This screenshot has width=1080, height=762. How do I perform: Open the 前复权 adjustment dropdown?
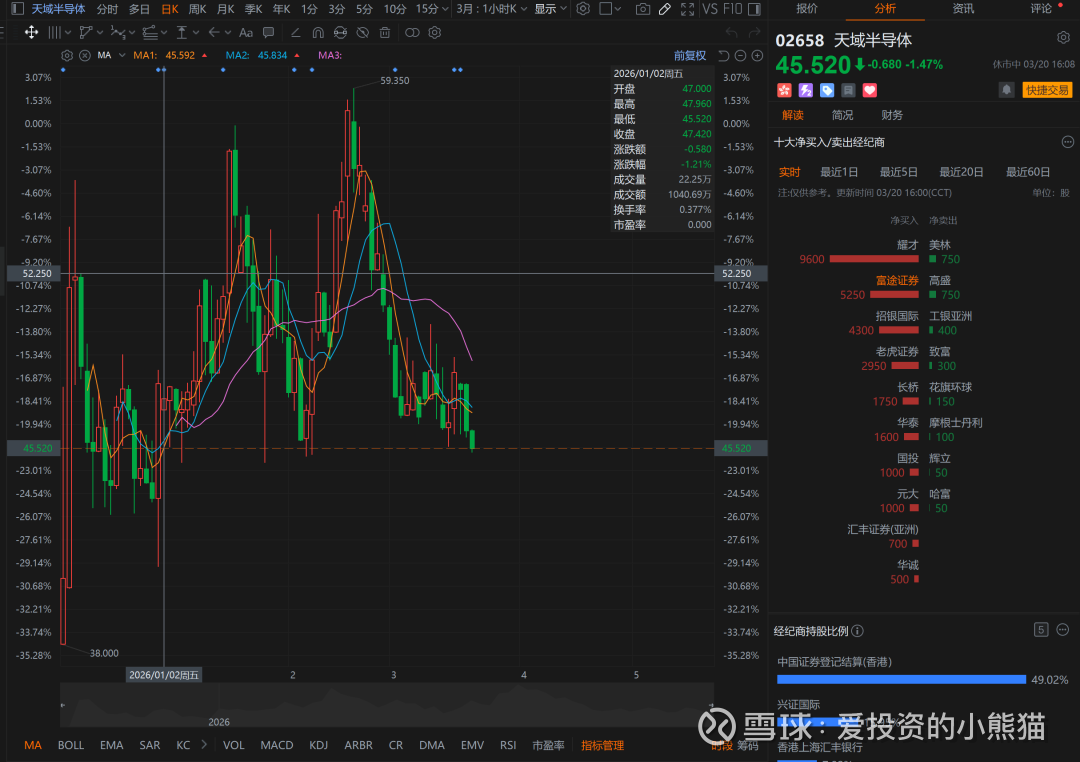(x=690, y=55)
